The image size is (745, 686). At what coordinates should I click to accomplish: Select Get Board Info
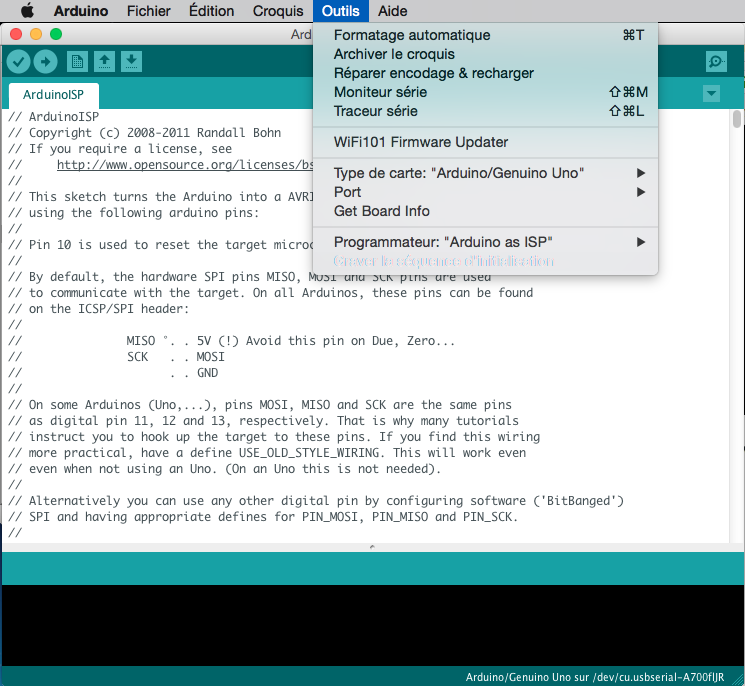pyautogui.click(x=485, y=211)
